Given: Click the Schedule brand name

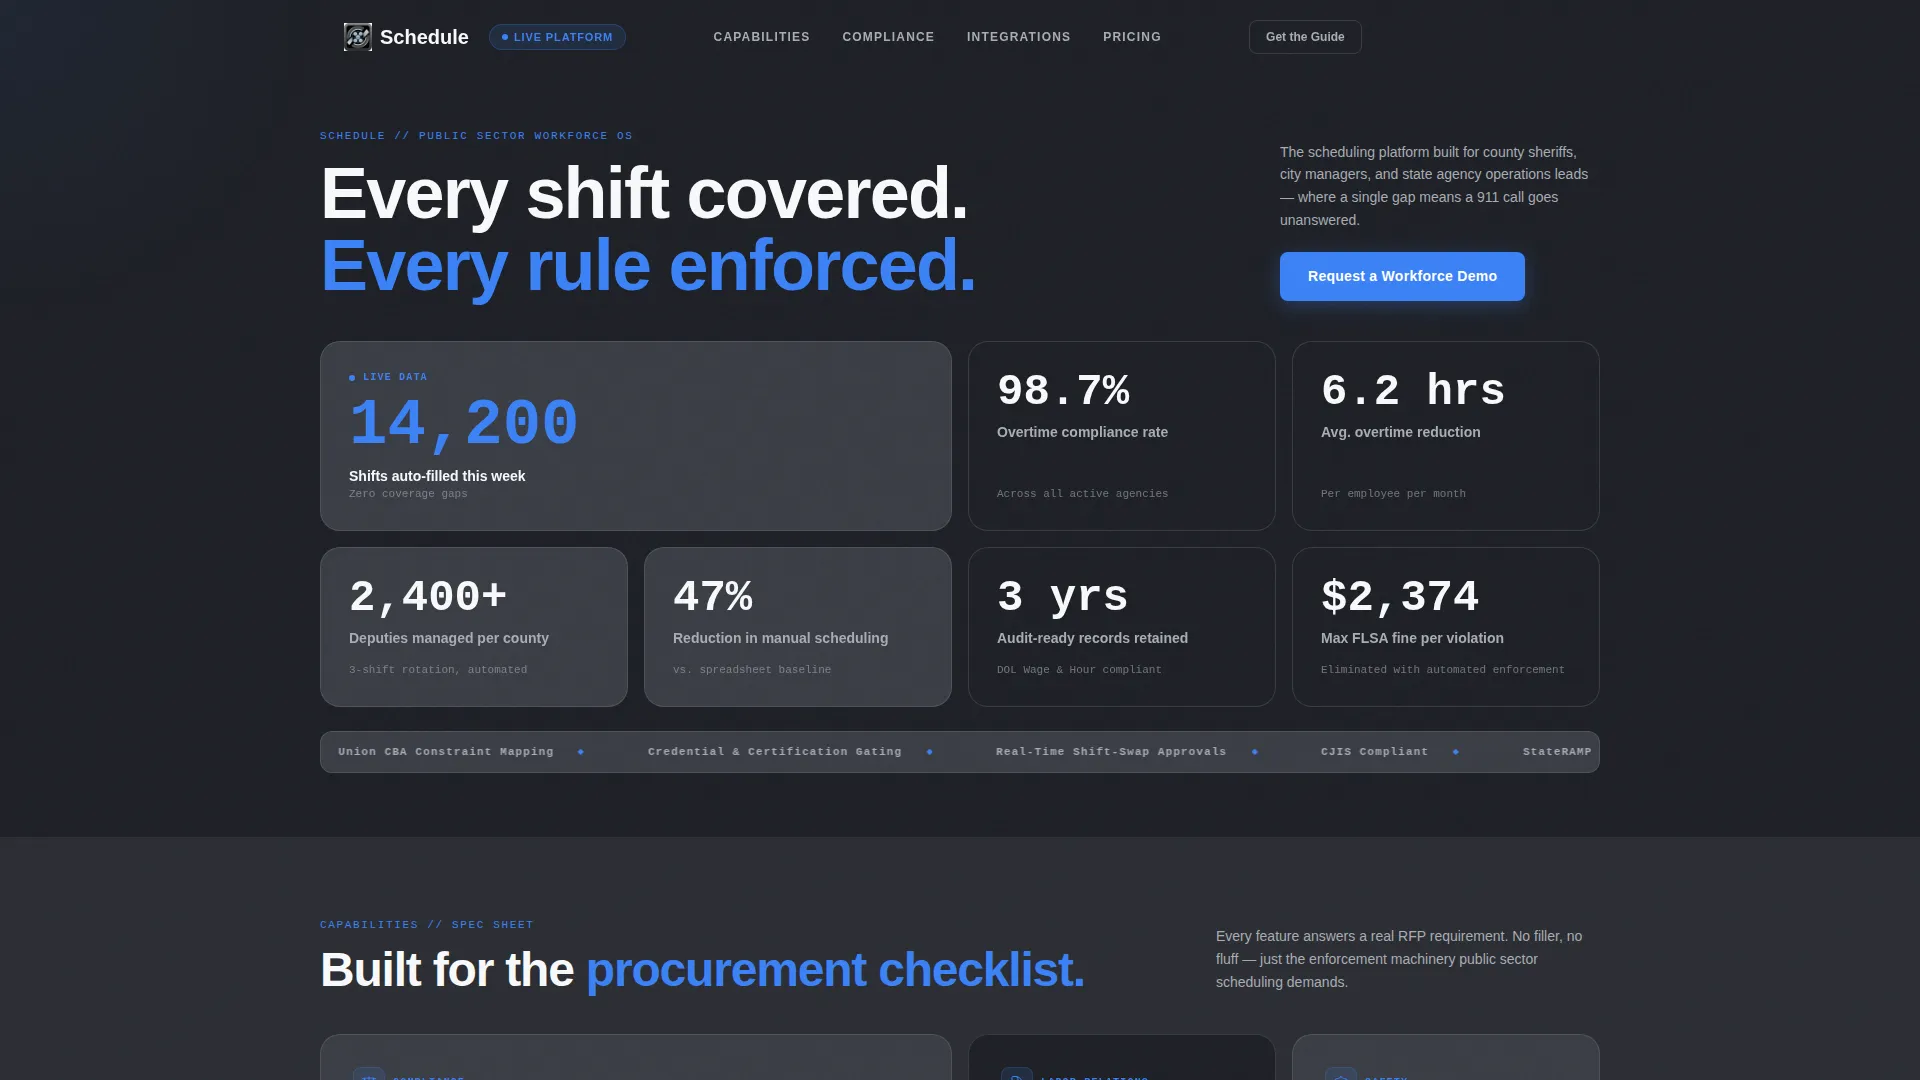Looking at the screenshot, I should pos(424,37).
